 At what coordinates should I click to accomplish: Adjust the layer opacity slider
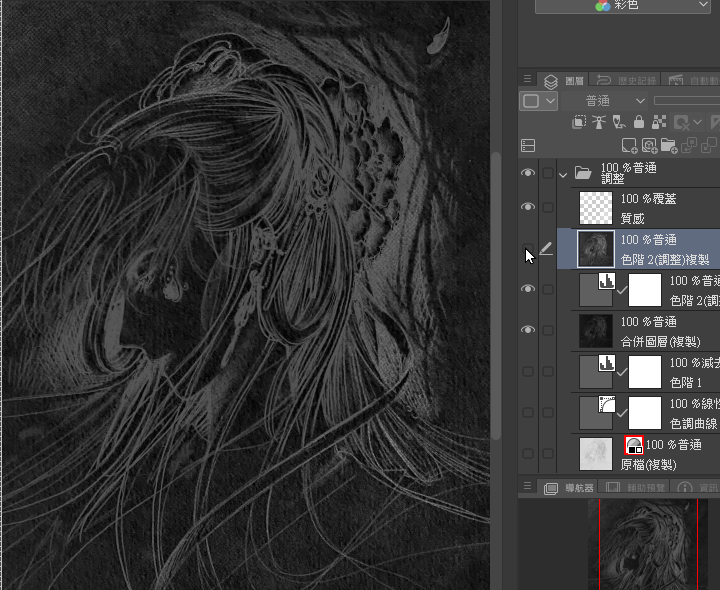[x=687, y=101]
